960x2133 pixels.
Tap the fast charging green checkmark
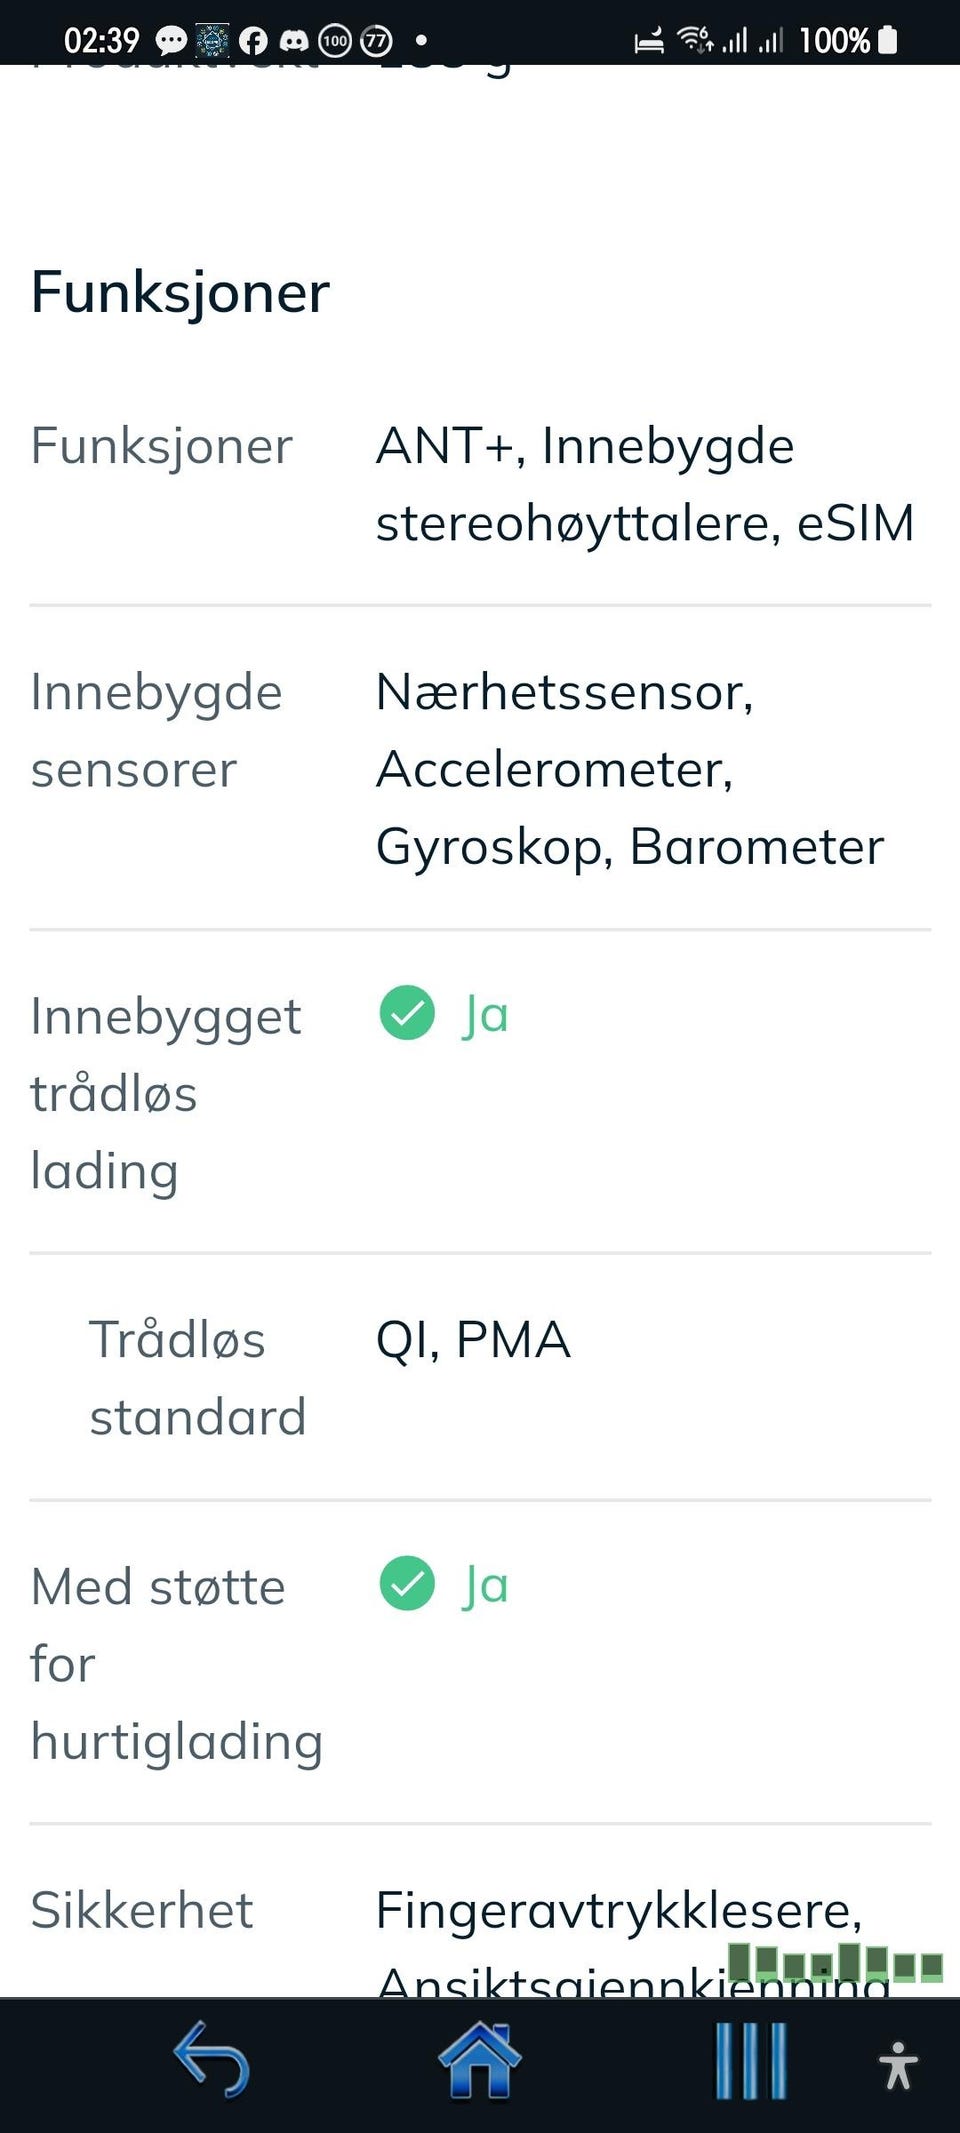[x=407, y=1584]
